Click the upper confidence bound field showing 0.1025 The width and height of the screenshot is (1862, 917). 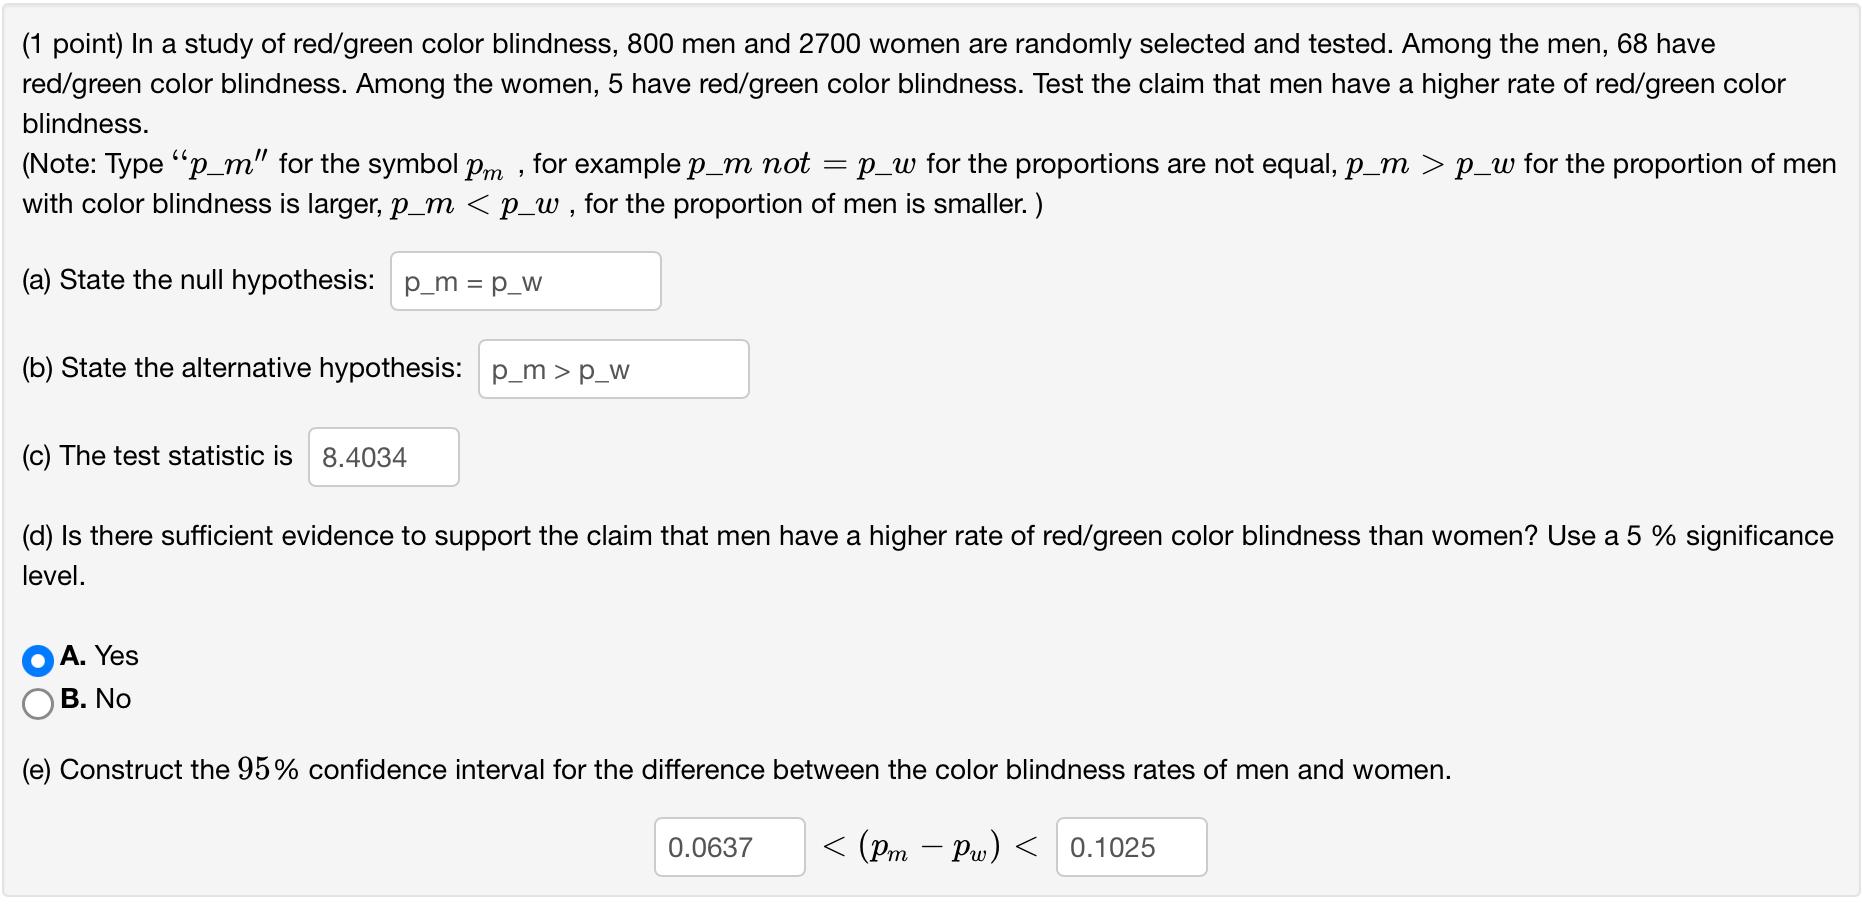pos(1130,847)
